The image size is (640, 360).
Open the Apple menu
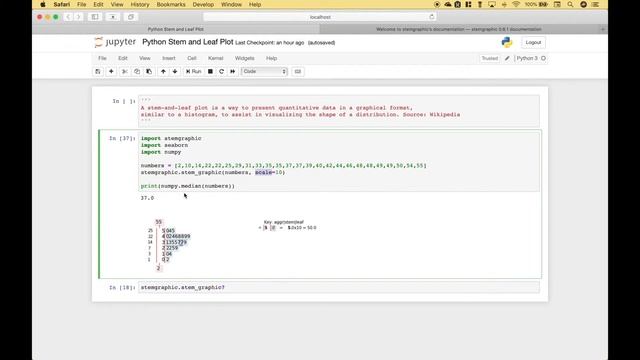coord(42,4)
